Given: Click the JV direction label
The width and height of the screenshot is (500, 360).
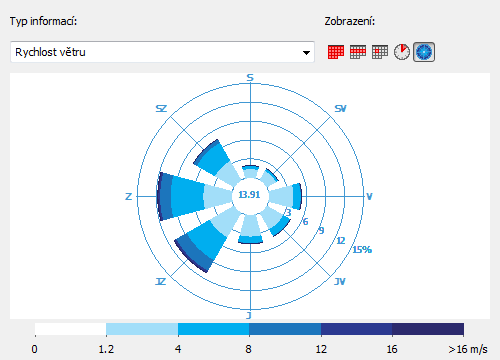Looking at the screenshot, I should [340, 282].
